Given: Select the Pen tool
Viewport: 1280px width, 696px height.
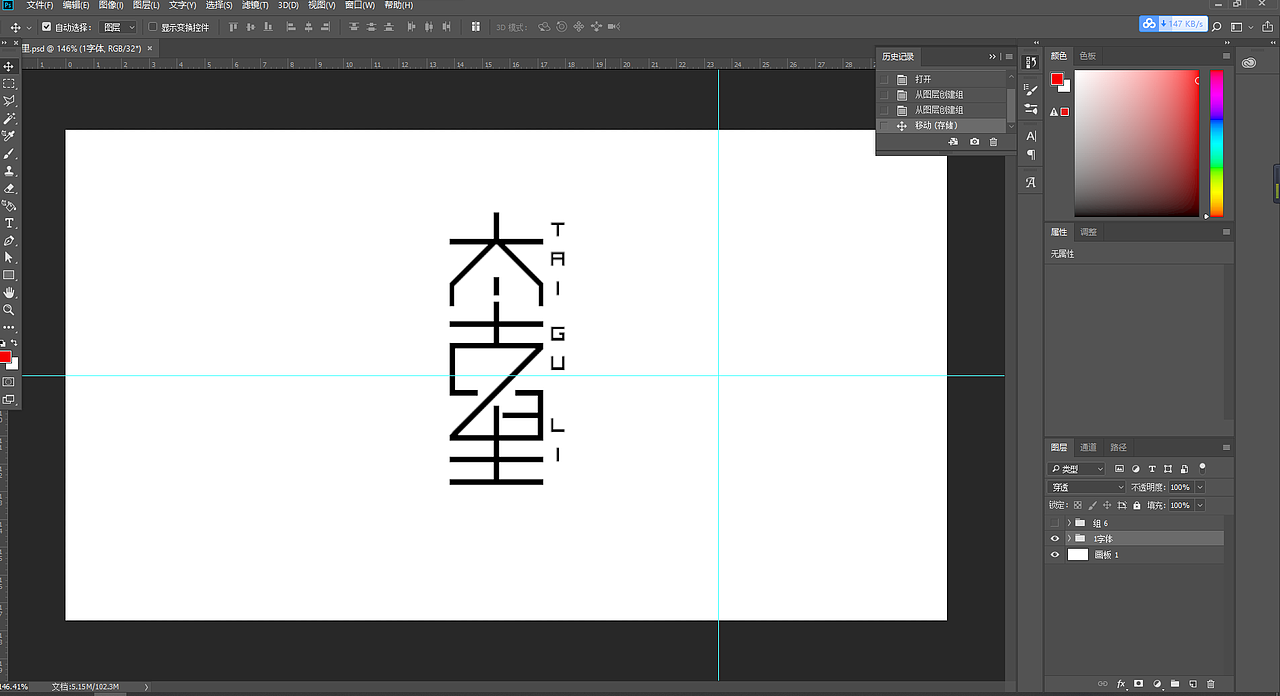Looking at the screenshot, I should pos(9,241).
